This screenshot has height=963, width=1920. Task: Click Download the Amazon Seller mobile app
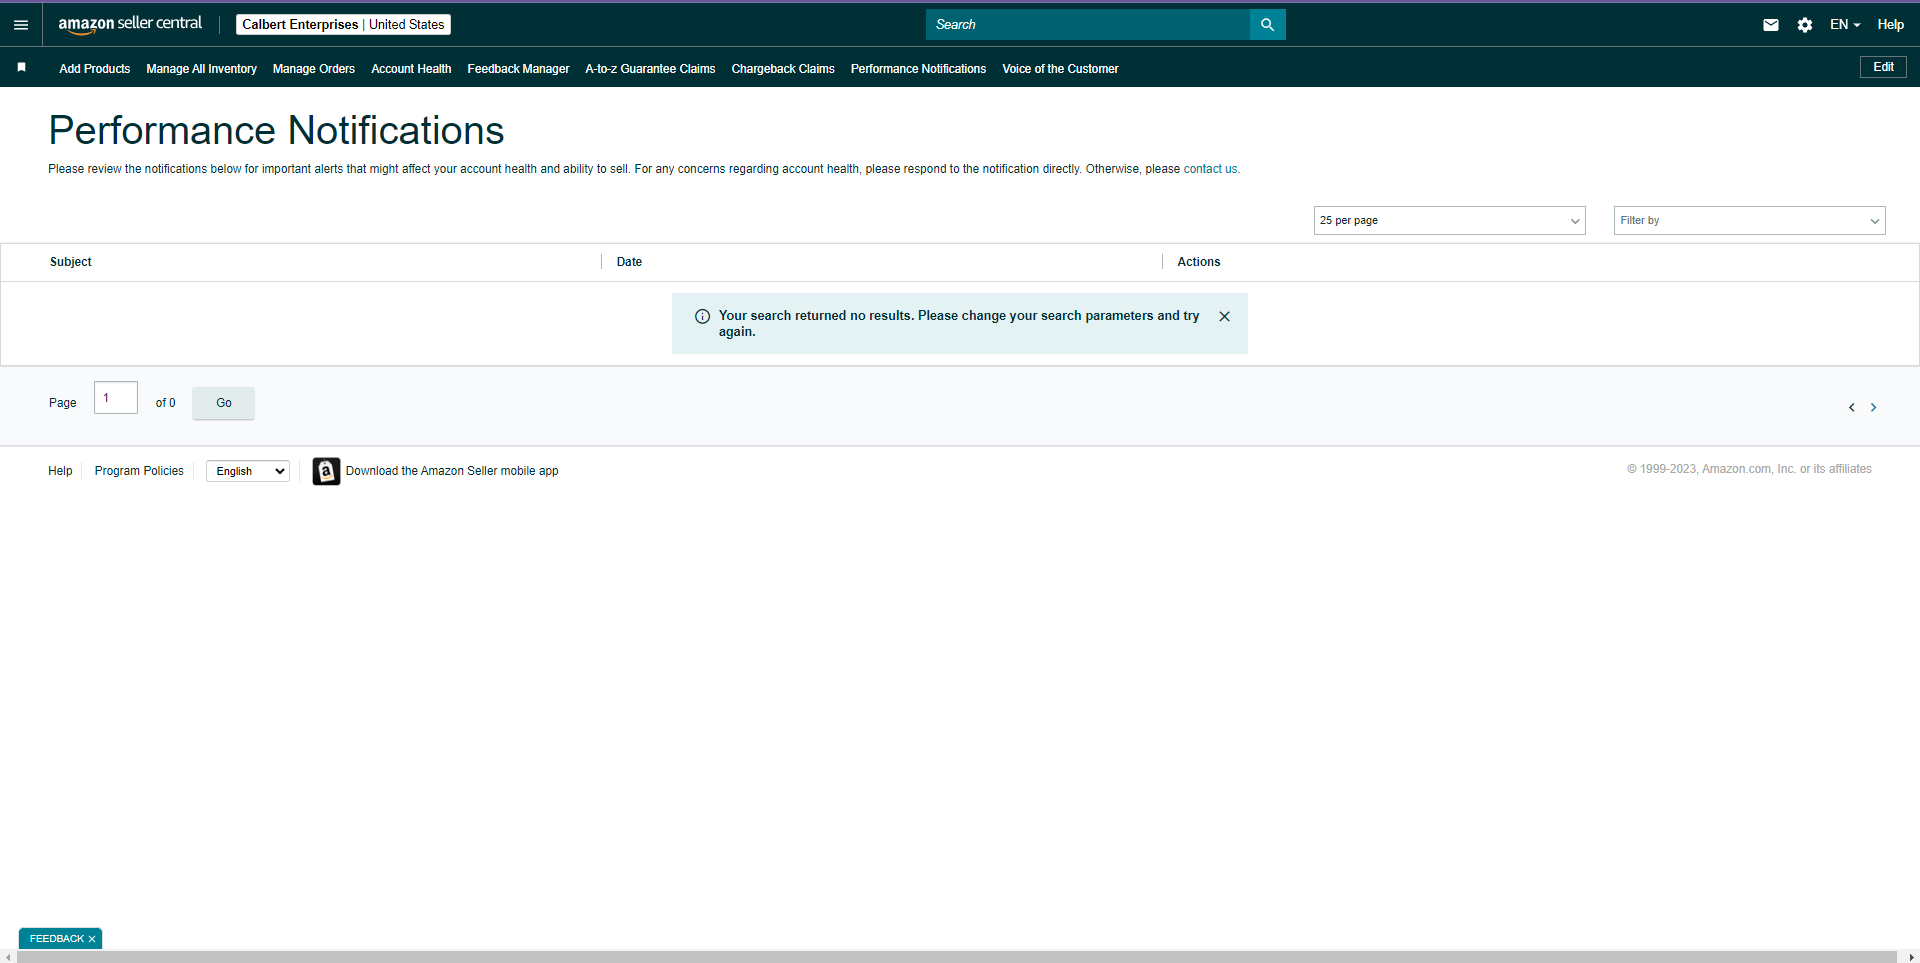[x=452, y=471]
